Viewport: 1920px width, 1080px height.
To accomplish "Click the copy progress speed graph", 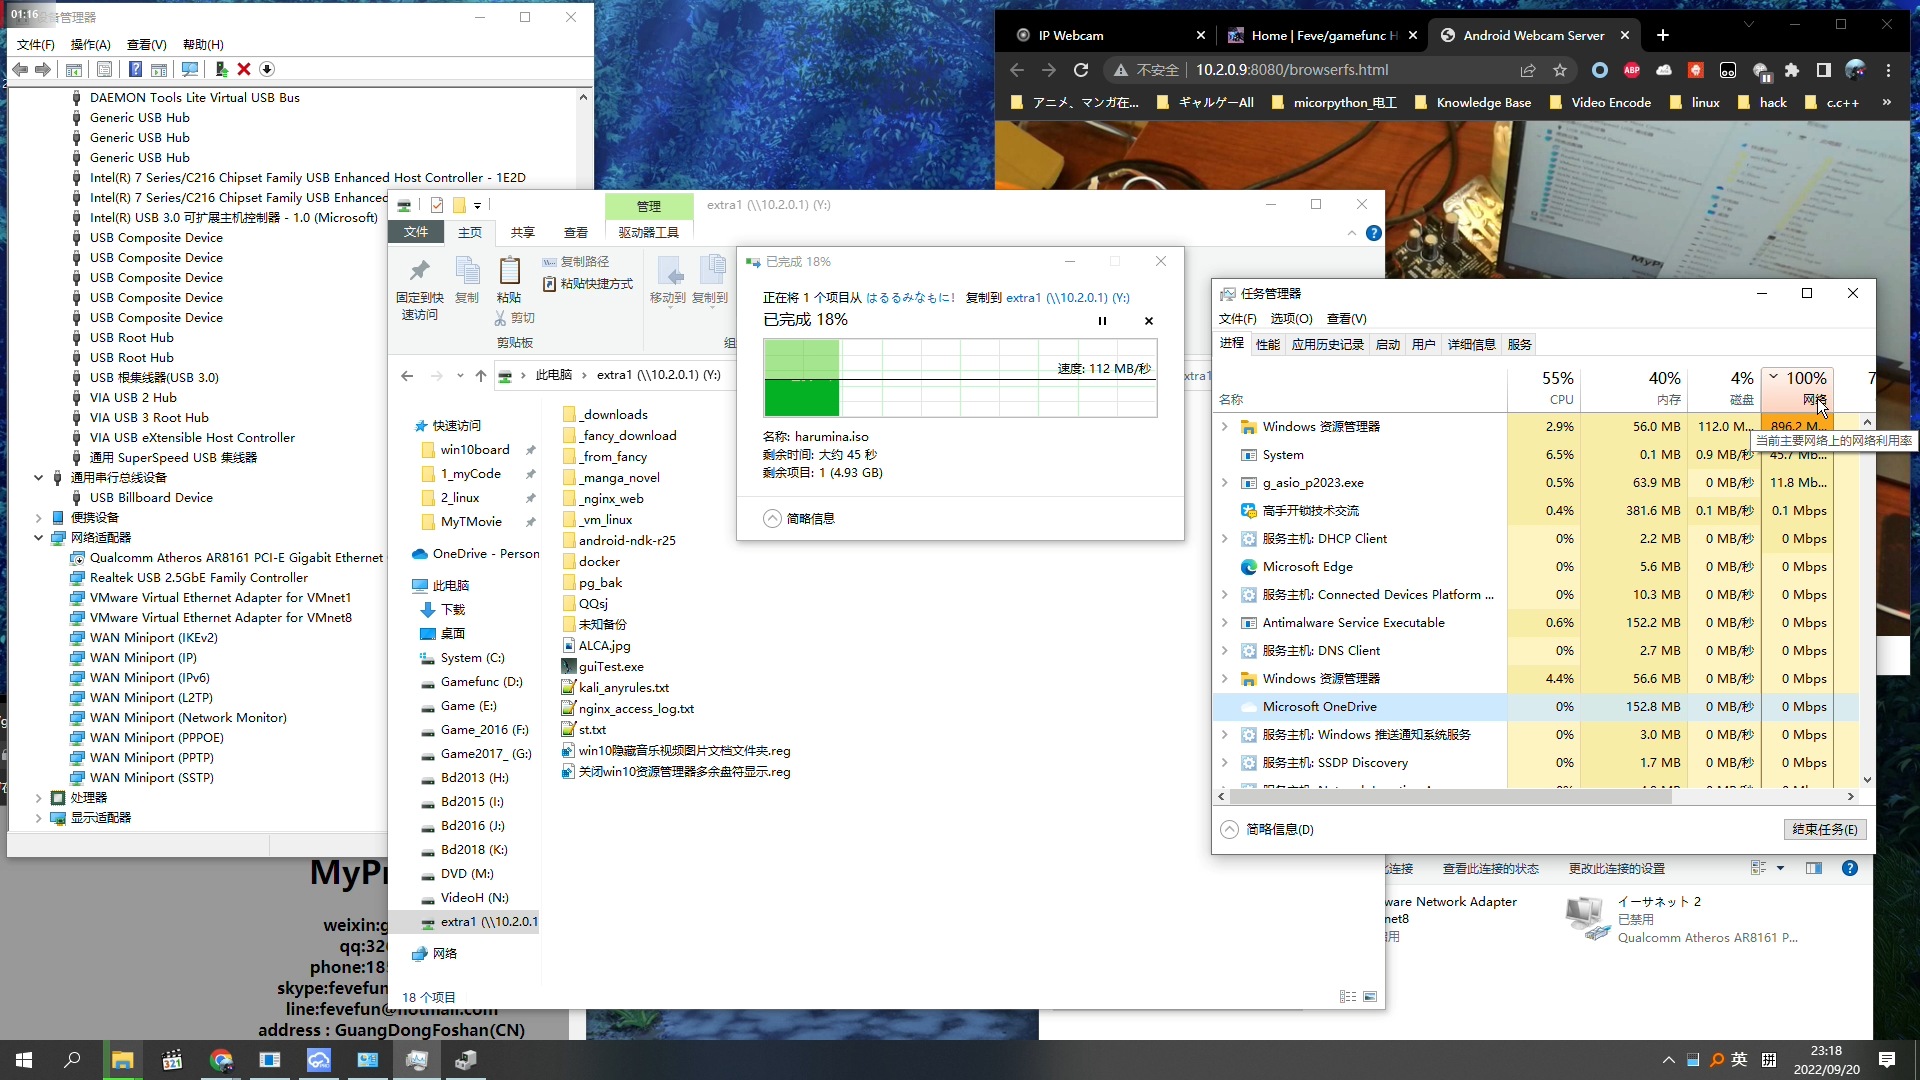I will pyautogui.click(x=960, y=378).
